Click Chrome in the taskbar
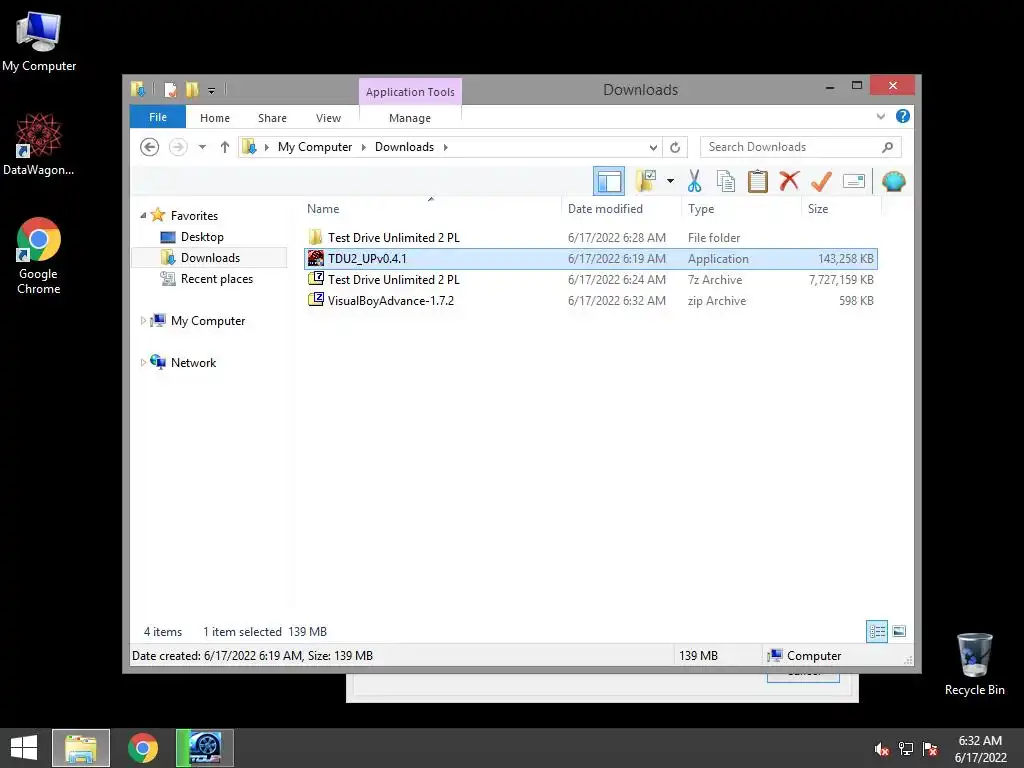 pyautogui.click(x=142, y=748)
